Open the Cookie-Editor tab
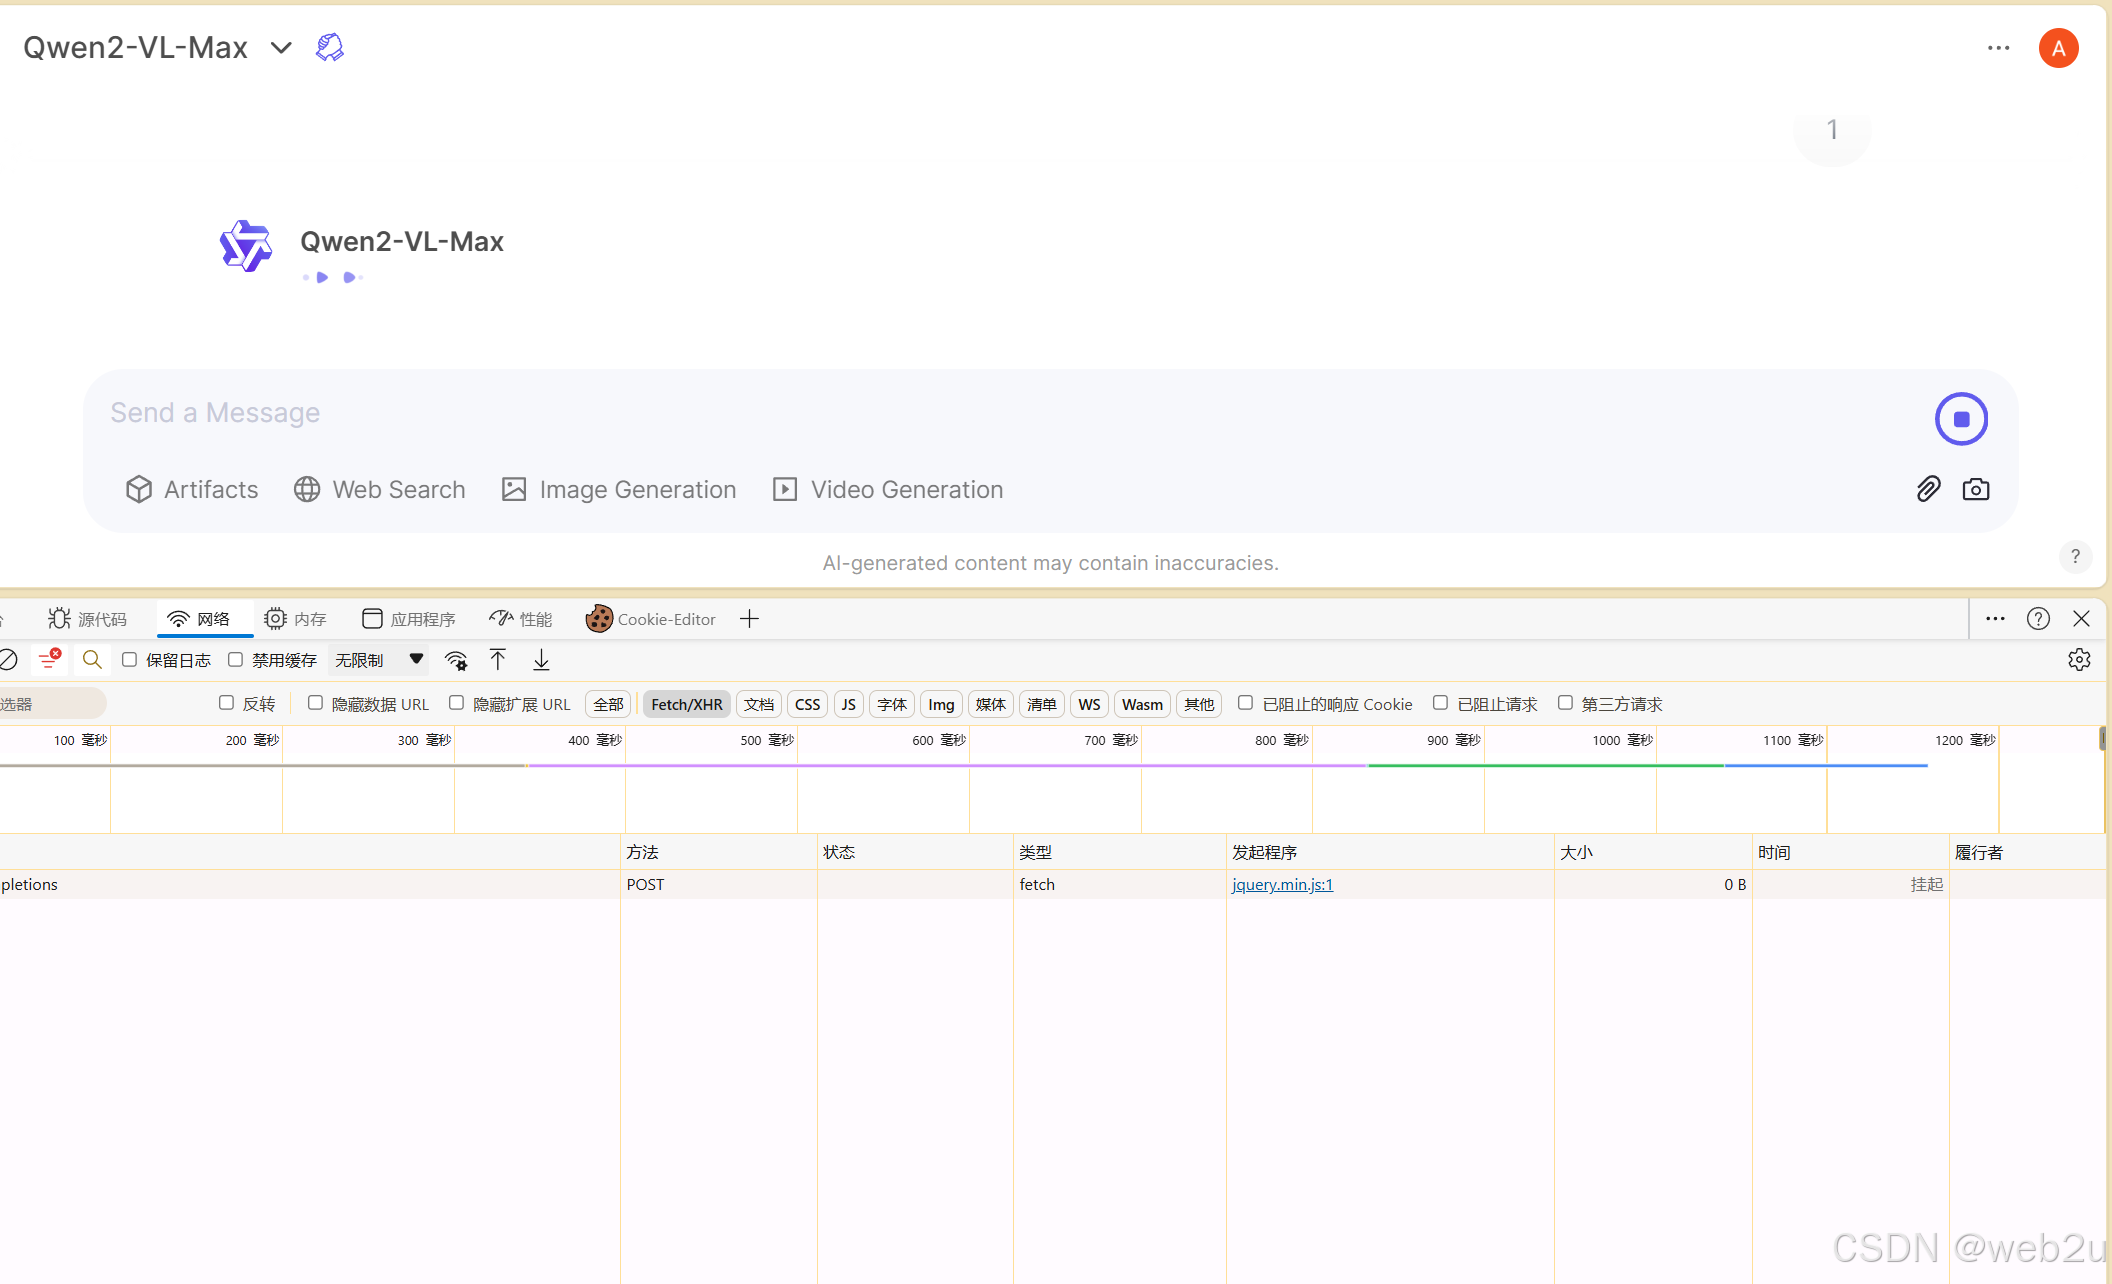This screenshot has width=2112, height=1284. [651, 619]
